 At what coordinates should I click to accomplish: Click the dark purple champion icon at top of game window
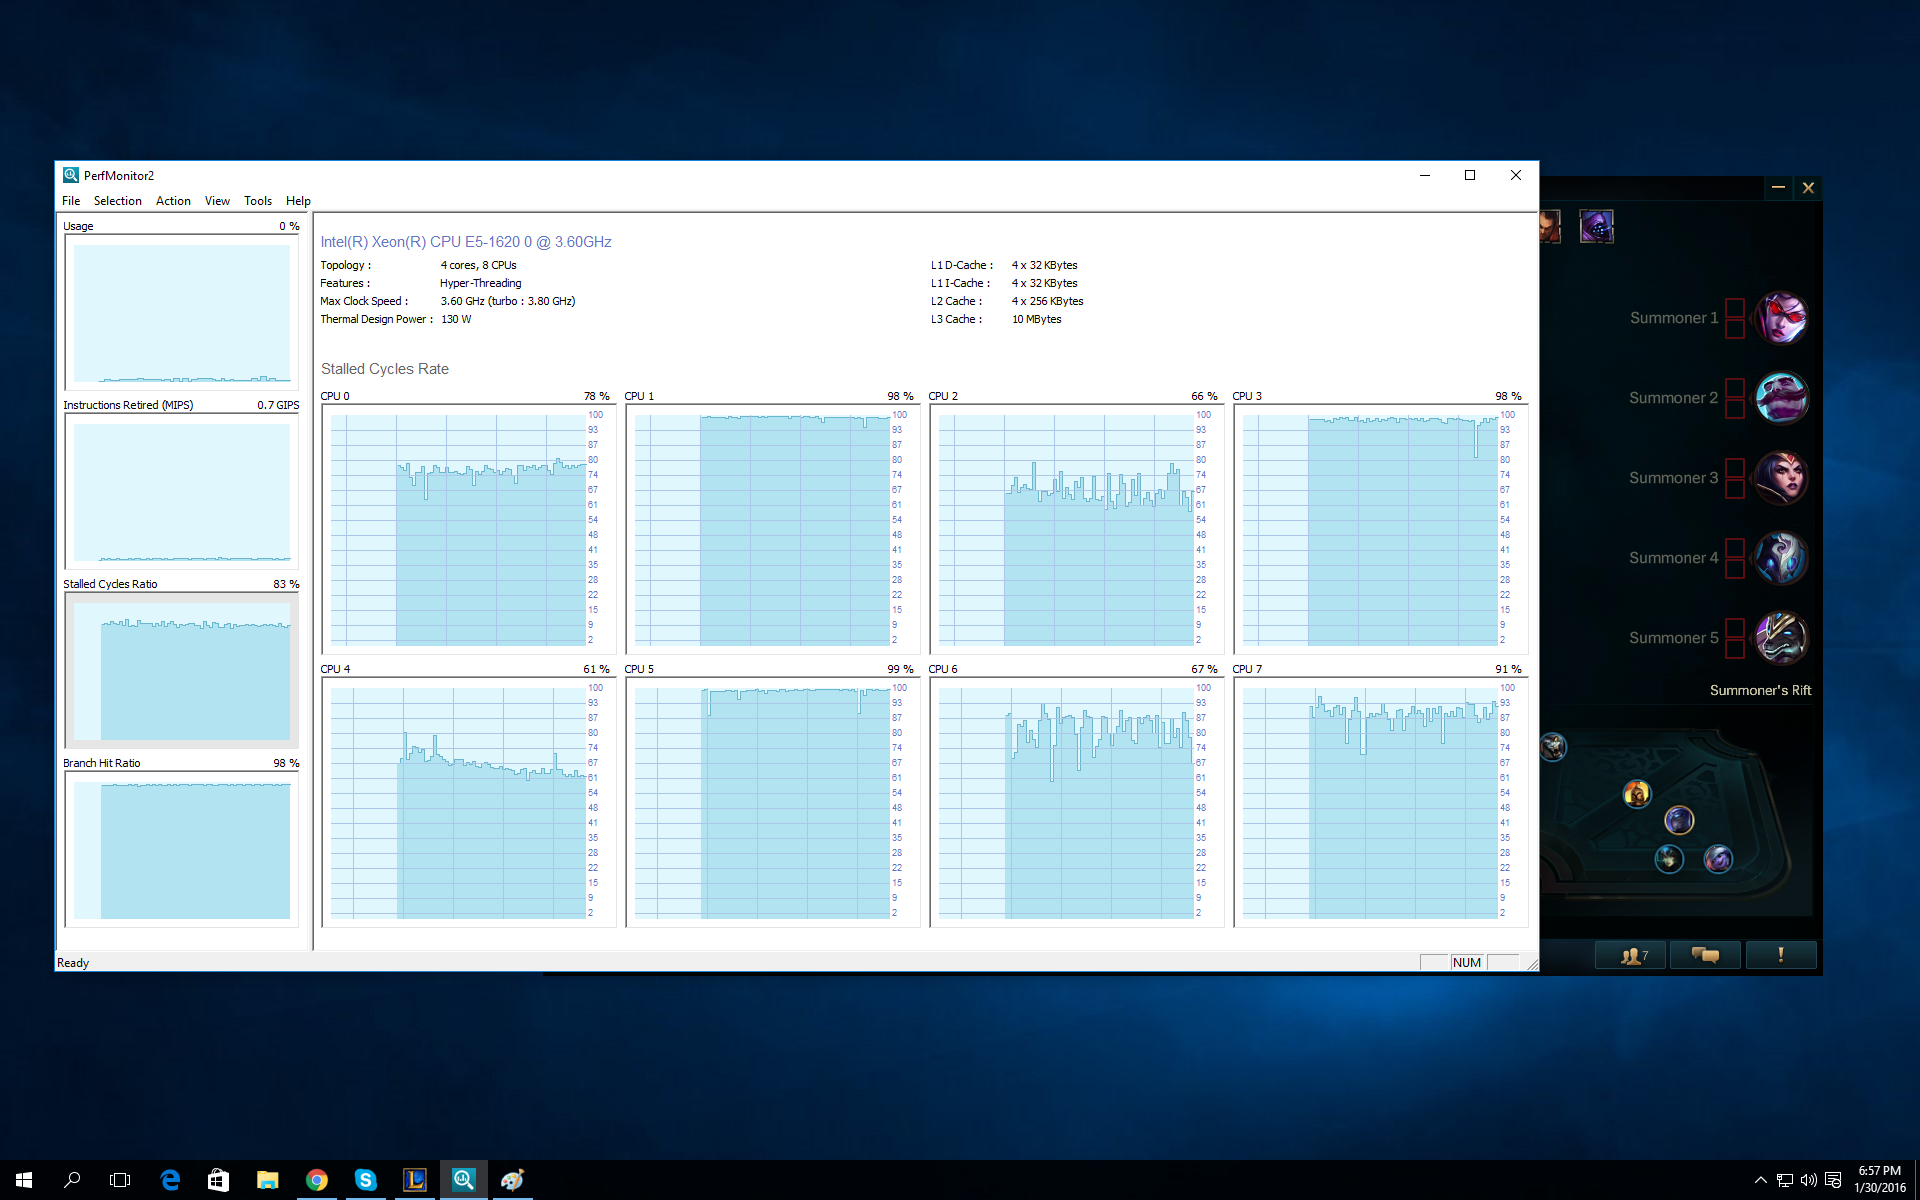(1596, 227)
